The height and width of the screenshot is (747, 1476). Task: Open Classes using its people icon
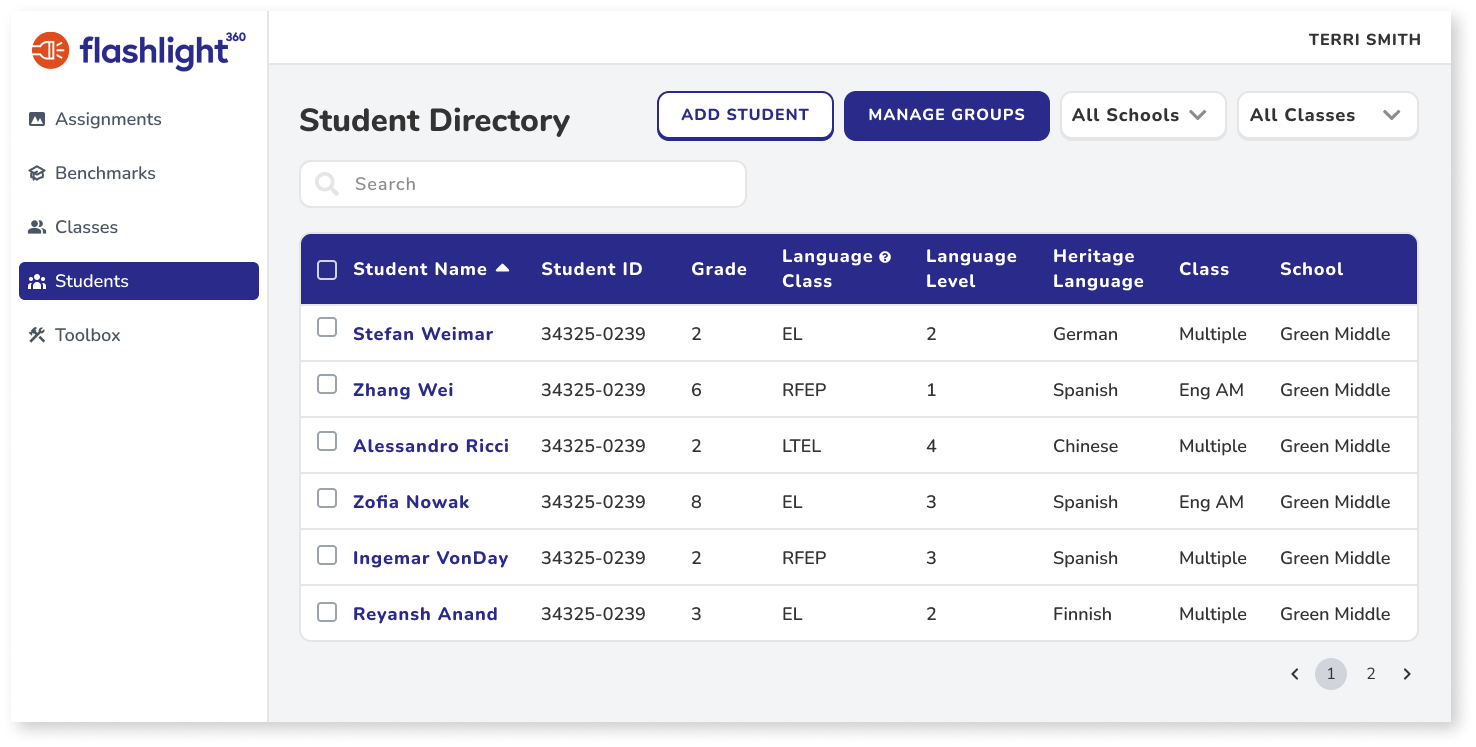click(x=37, y=226)
